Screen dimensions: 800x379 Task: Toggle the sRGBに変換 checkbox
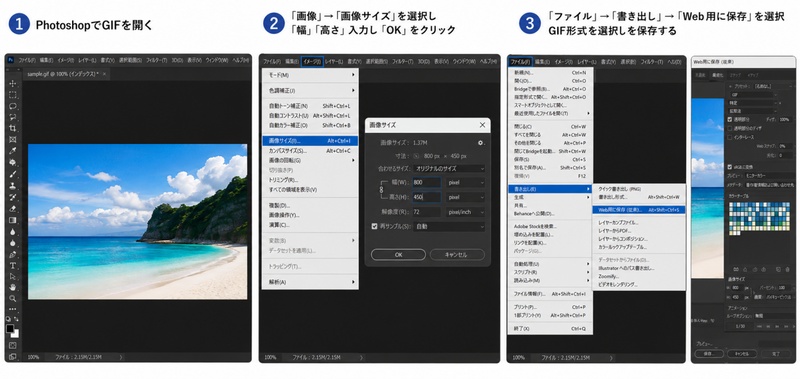click(730, 167)
